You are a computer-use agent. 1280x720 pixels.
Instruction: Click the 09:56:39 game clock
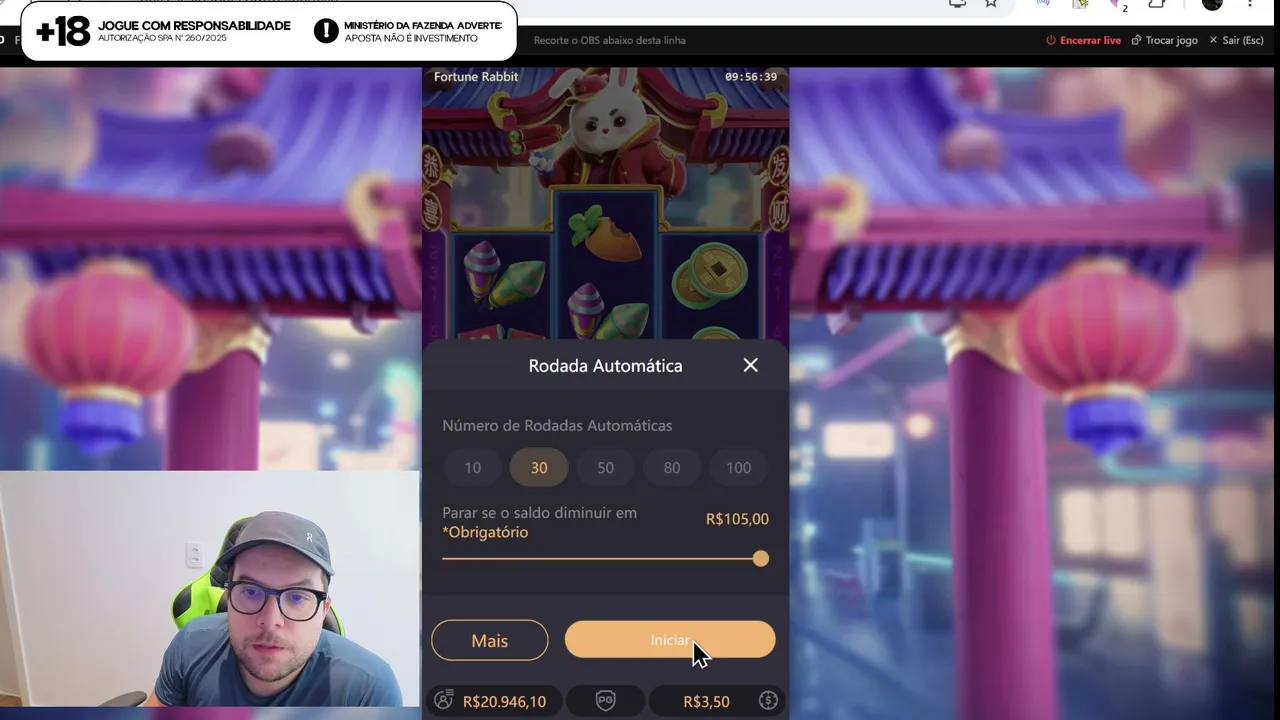751,77
